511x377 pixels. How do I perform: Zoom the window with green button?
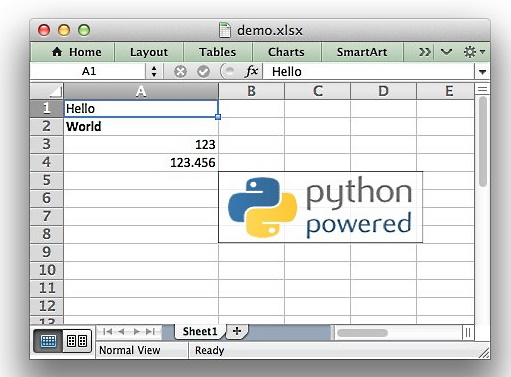[84, 30]
